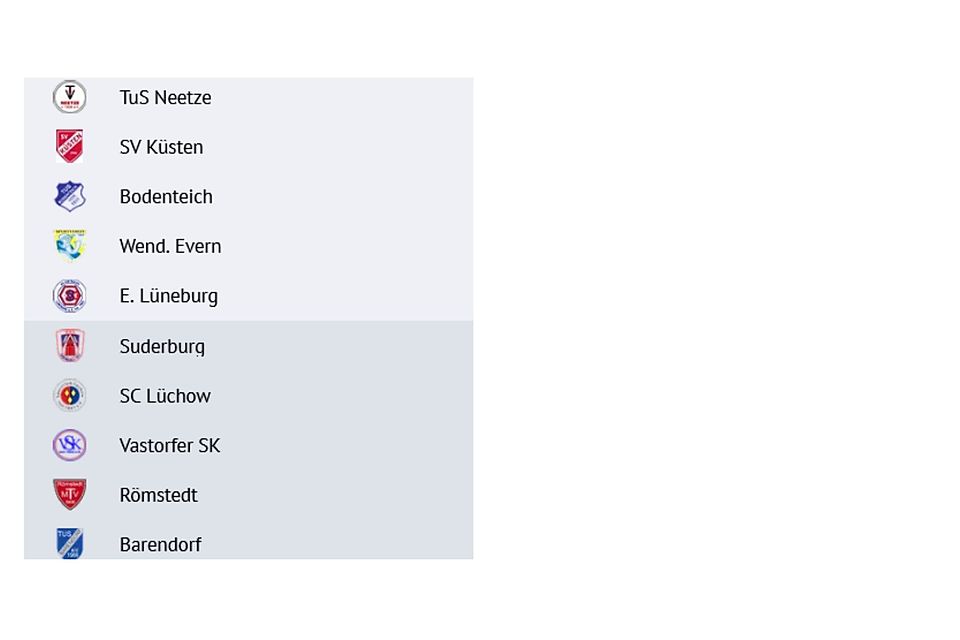Open the Barendorf team link
This screenshot has width=960, height=640.
point(160,545)
